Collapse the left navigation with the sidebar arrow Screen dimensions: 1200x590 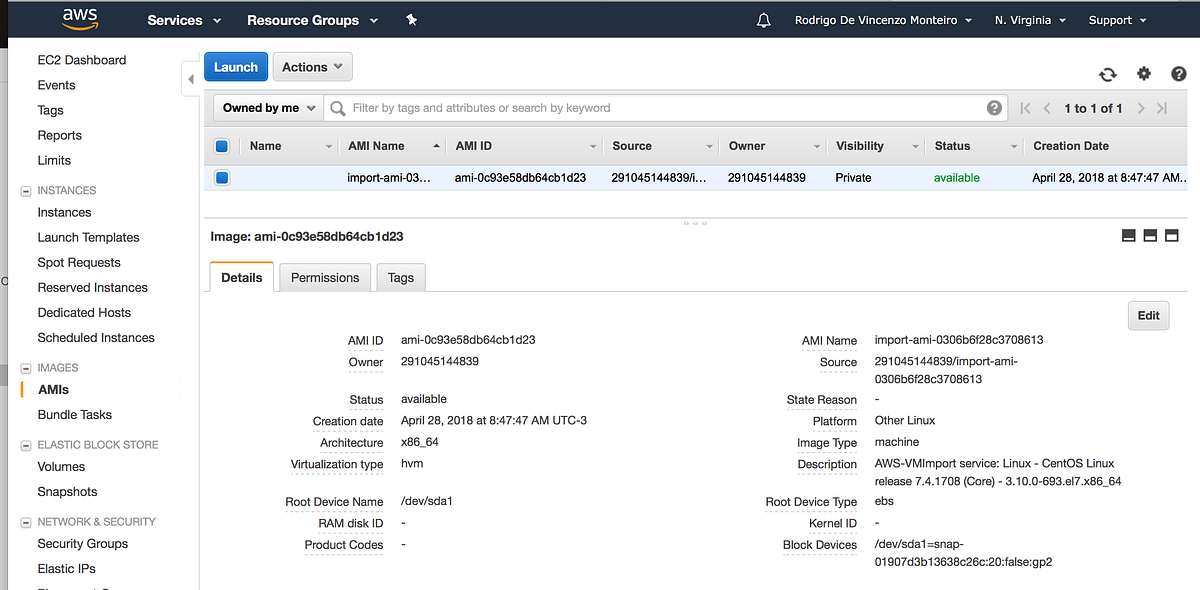coord(191,77)
